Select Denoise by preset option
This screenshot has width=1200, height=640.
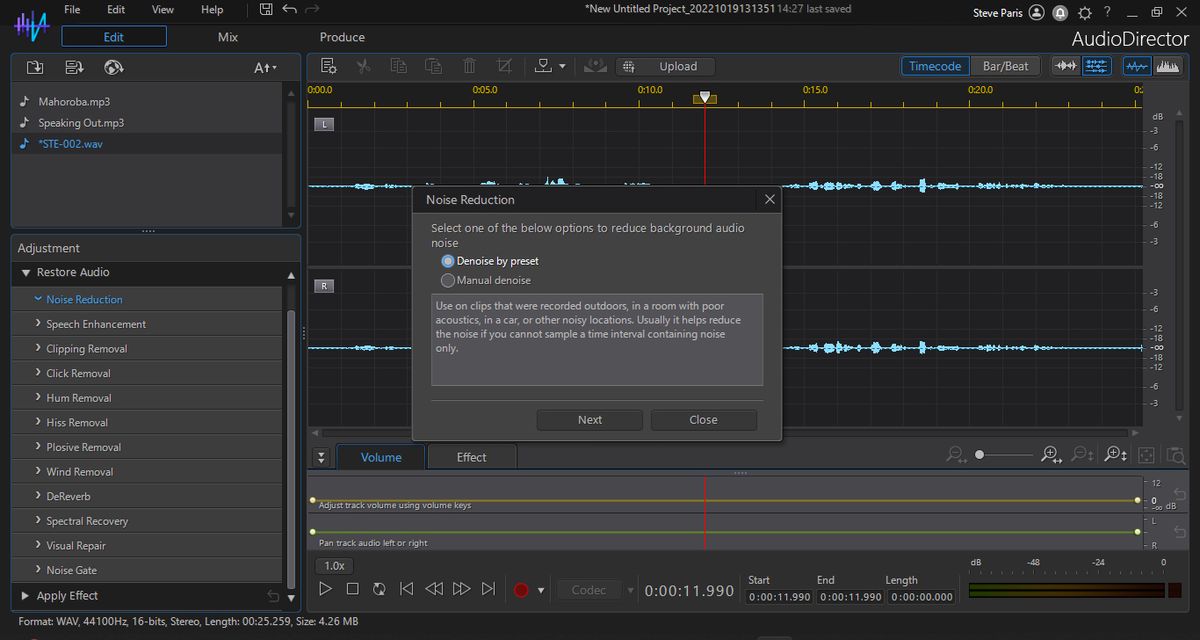[448, 261]
